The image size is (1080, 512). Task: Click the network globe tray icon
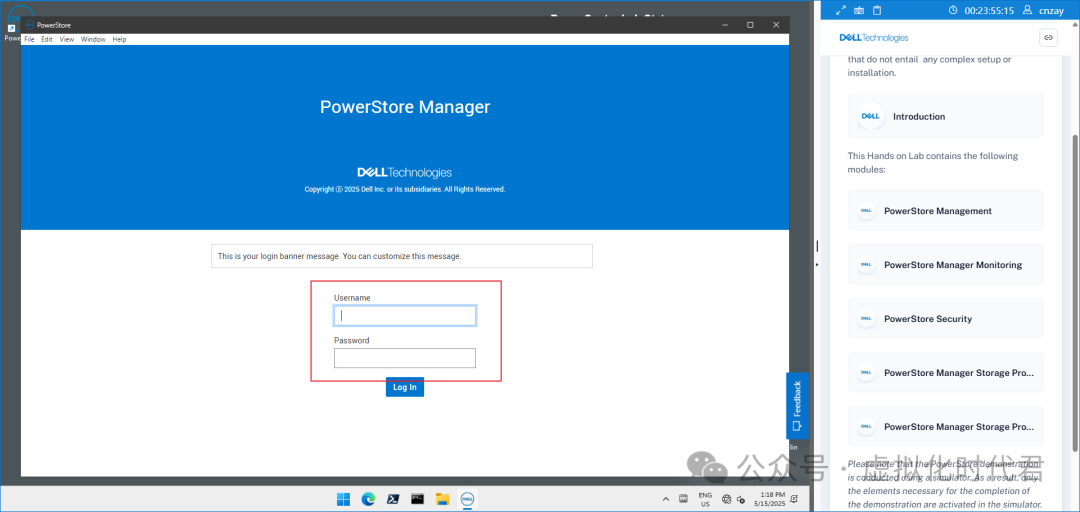pyautogui.click(x=726, y=500)
